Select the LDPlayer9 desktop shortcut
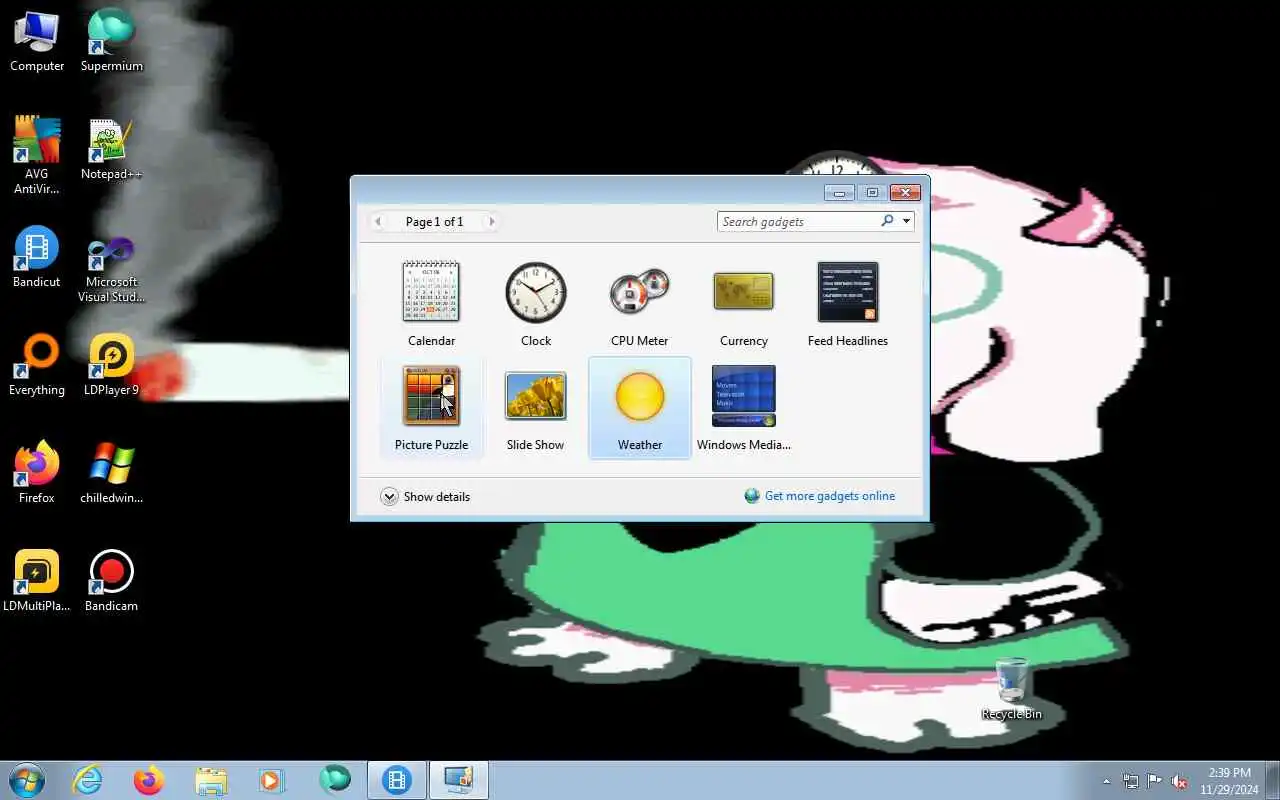This screenshot has width=1280, height=800. [x=112, y=366]
